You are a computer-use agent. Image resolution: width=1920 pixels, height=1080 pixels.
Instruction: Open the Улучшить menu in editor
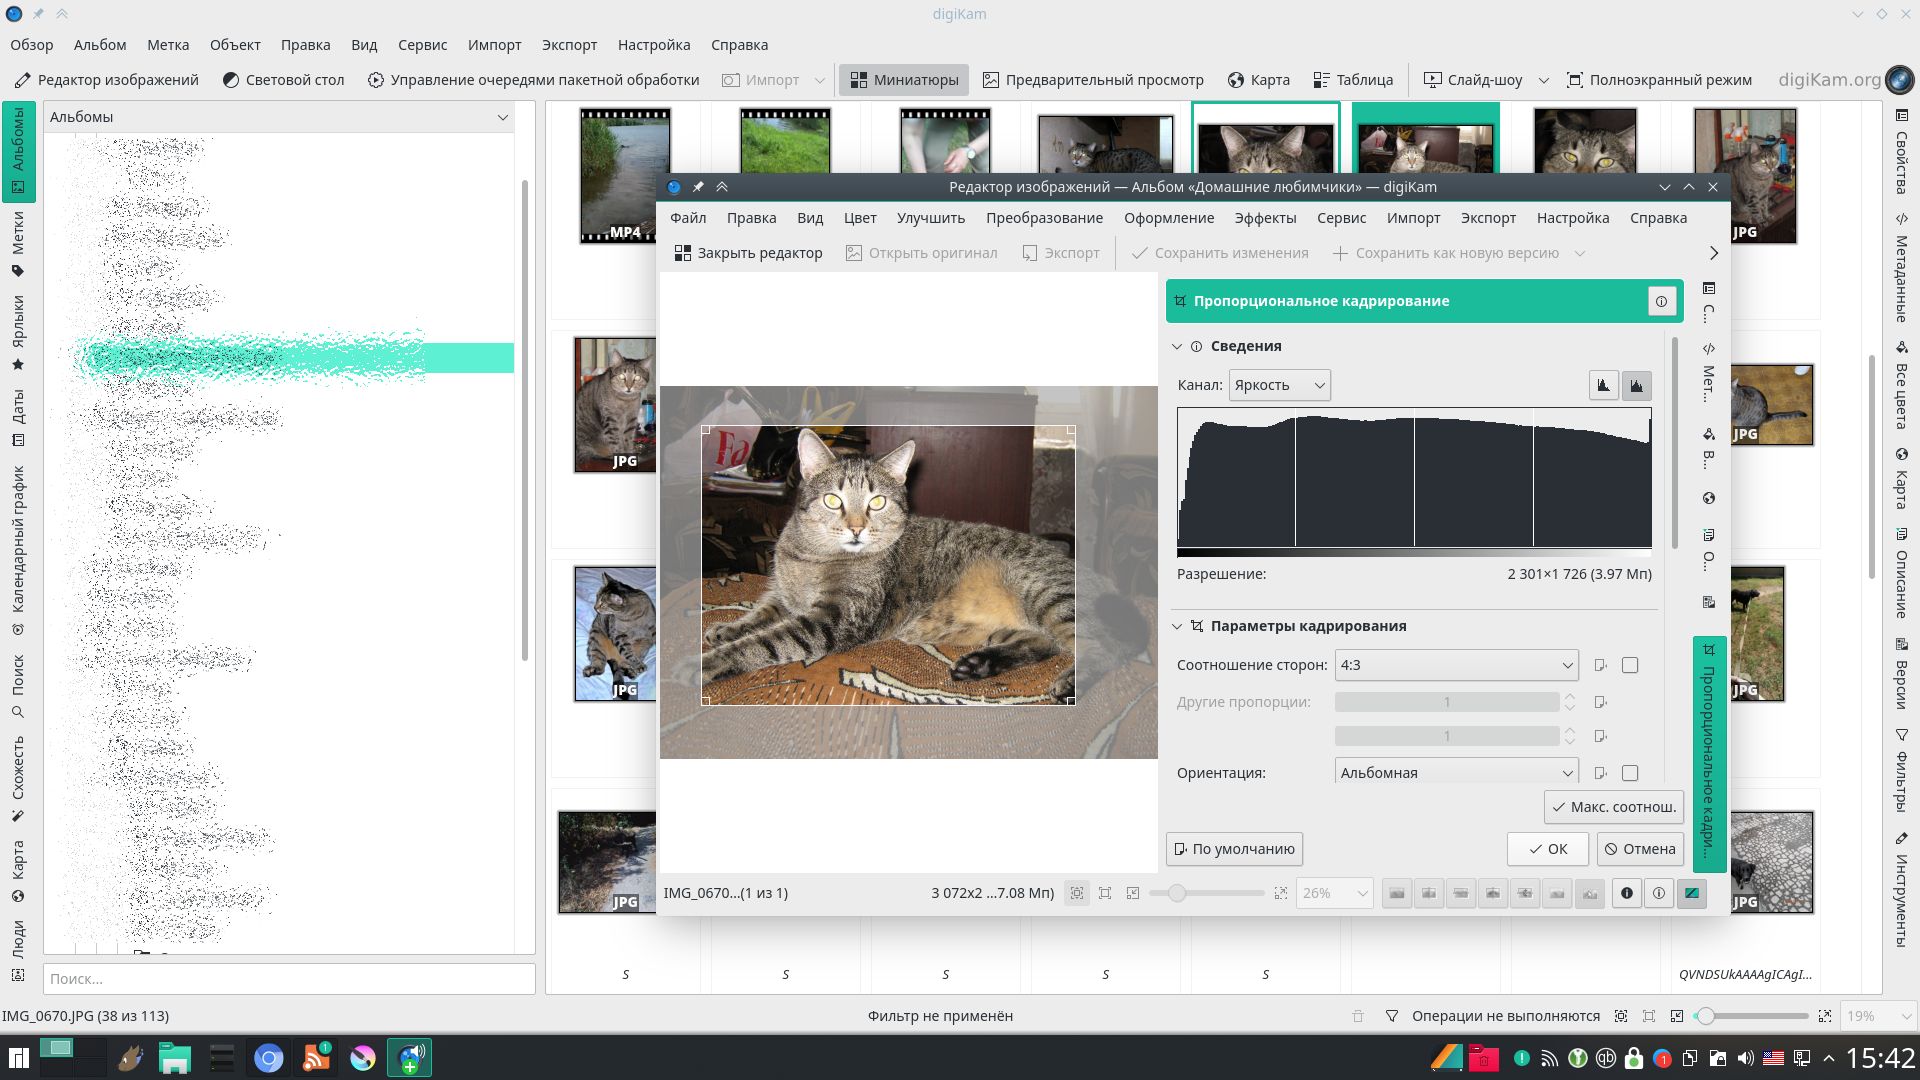tap(930, 218)
